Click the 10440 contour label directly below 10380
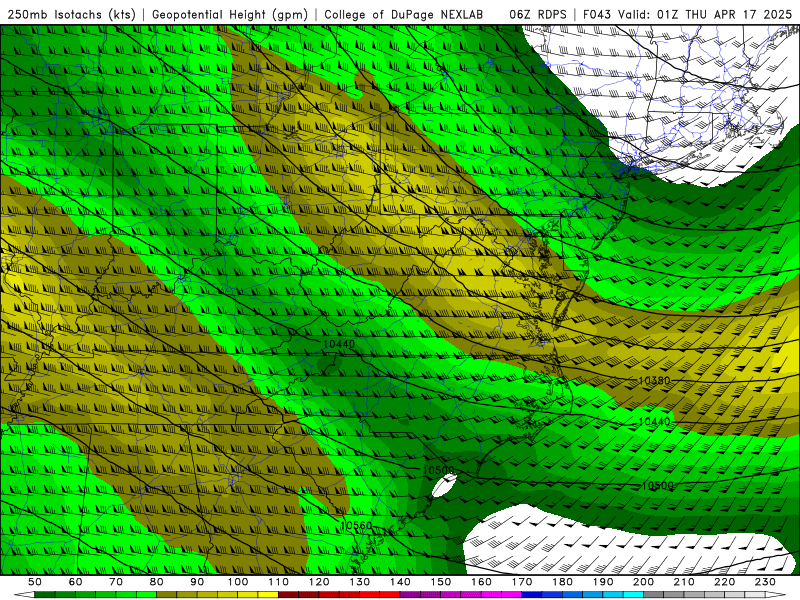The width and height of the screenshot is (800, 600). [654, 422]
